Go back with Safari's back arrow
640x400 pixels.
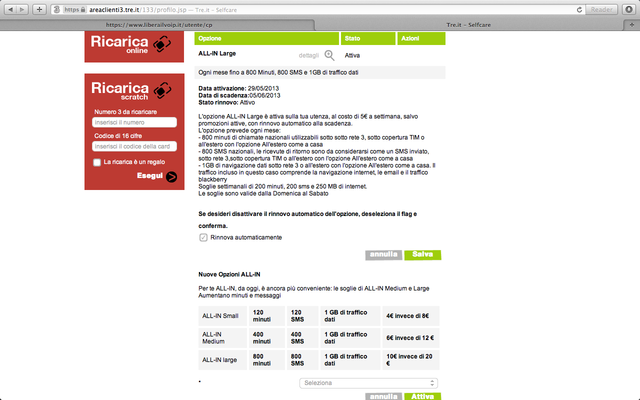point(11,9)
